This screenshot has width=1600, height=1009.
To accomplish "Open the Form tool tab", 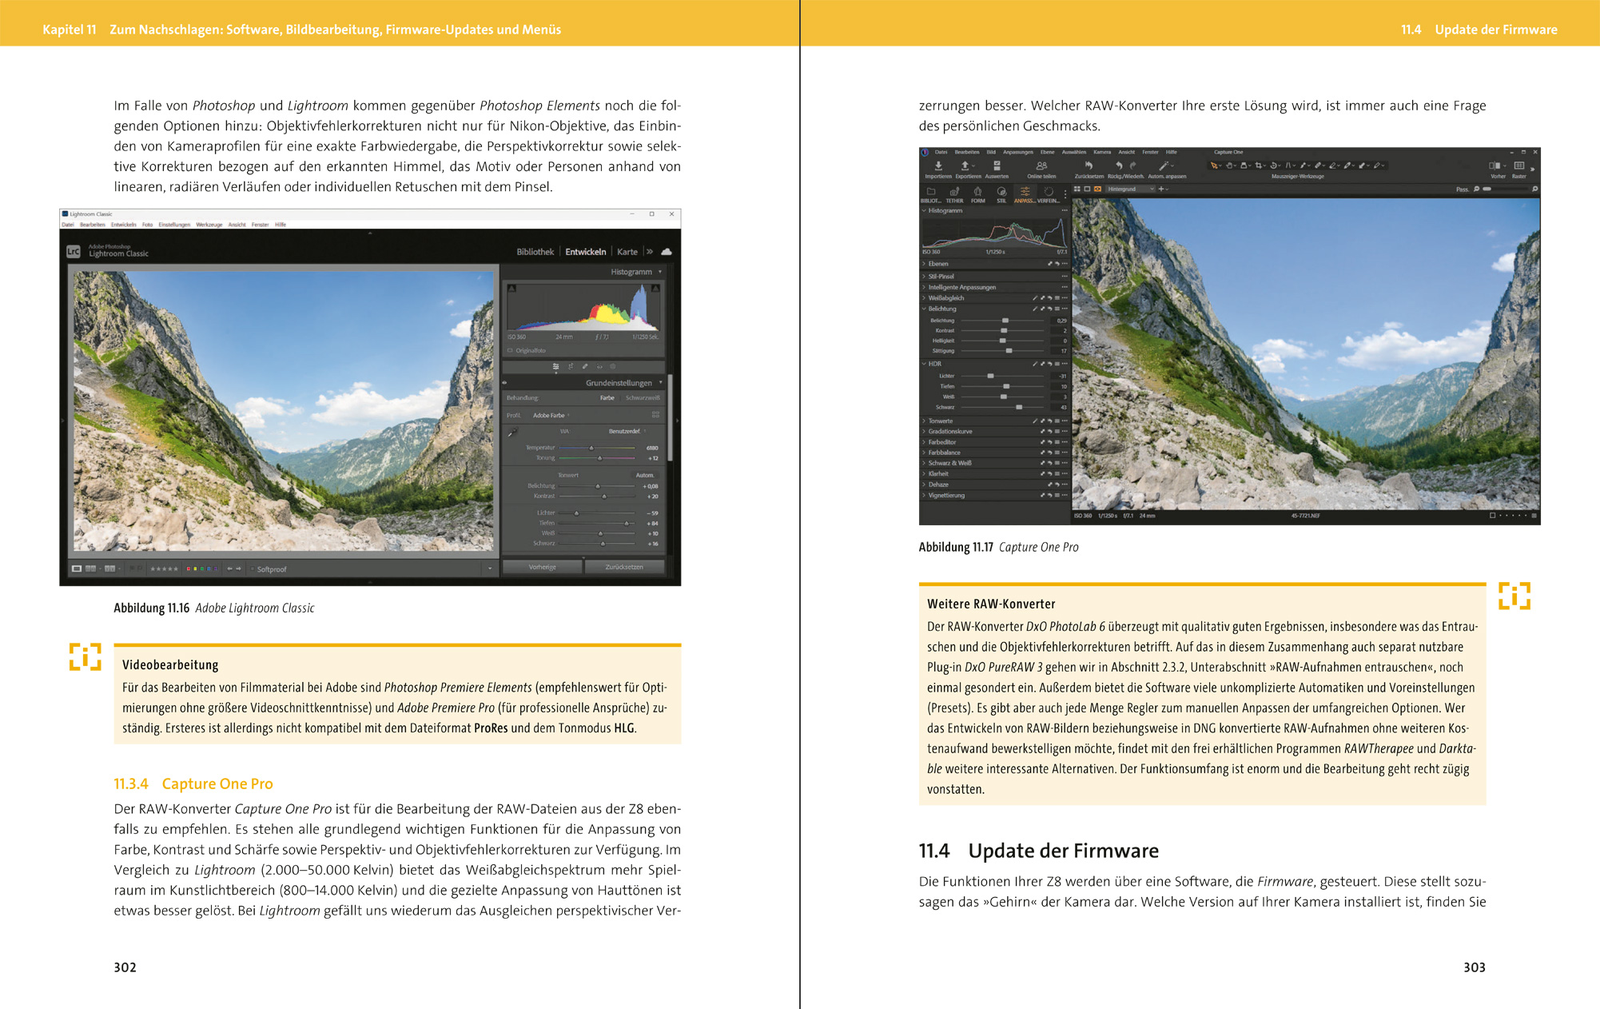I will click(x=977, y=193).
